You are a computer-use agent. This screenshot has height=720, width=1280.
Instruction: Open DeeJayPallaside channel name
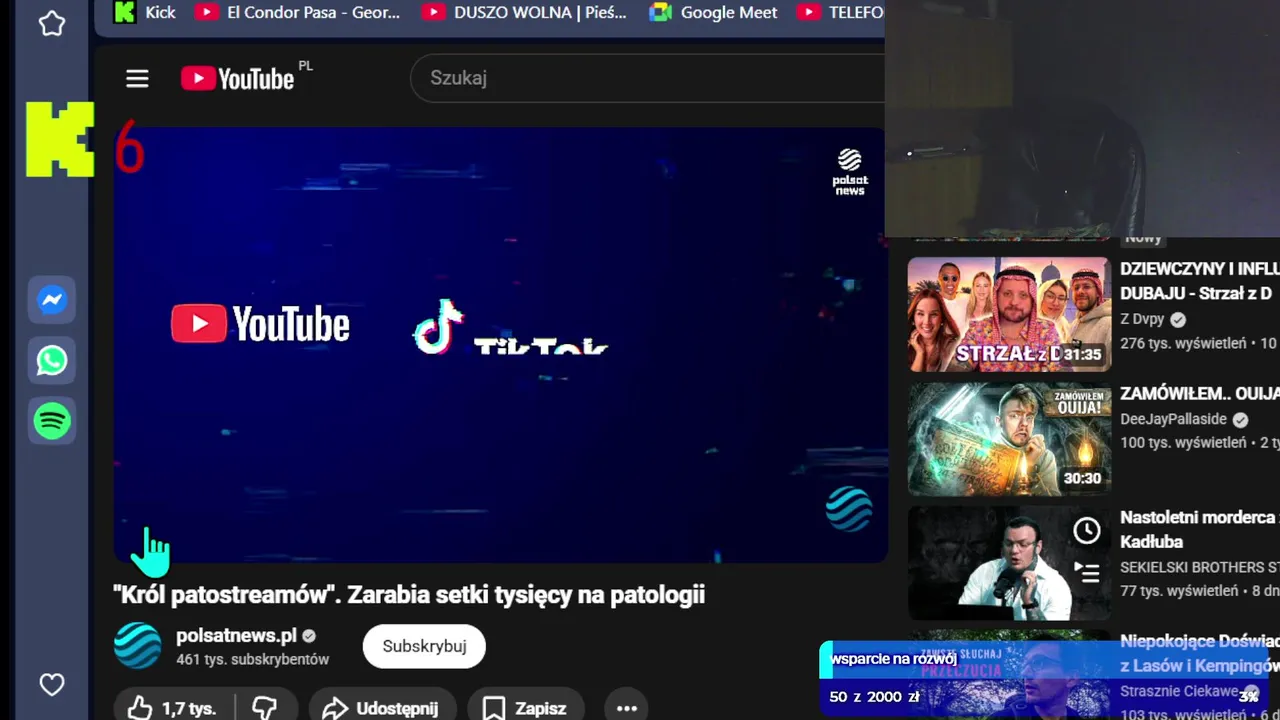tap(1173, 419)
